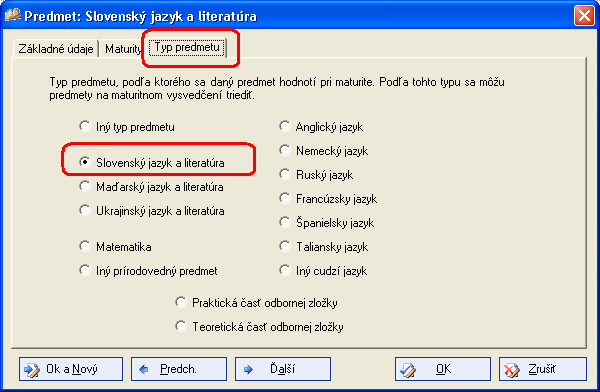Screen dimensions: 600x392
Task: Cancel the dialog with Zrušiť button
Action: [x=543, y=369]
